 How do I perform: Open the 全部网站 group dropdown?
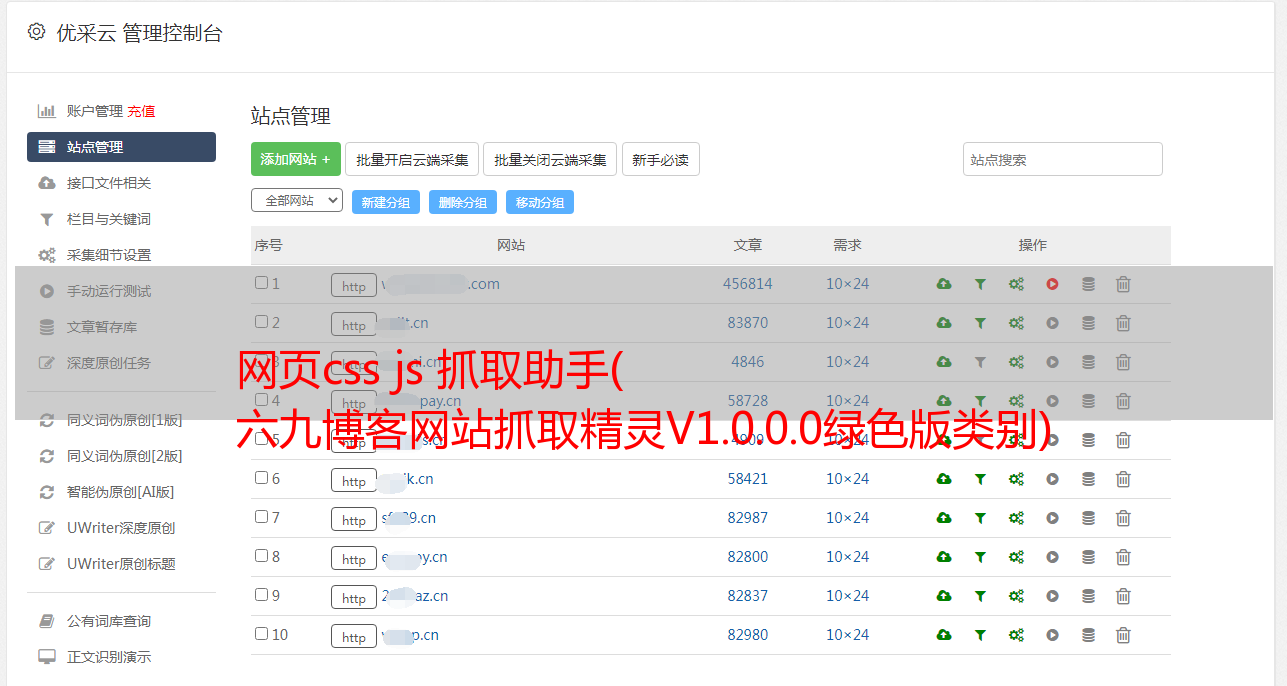pyautogui.click(x=297, y=201)
